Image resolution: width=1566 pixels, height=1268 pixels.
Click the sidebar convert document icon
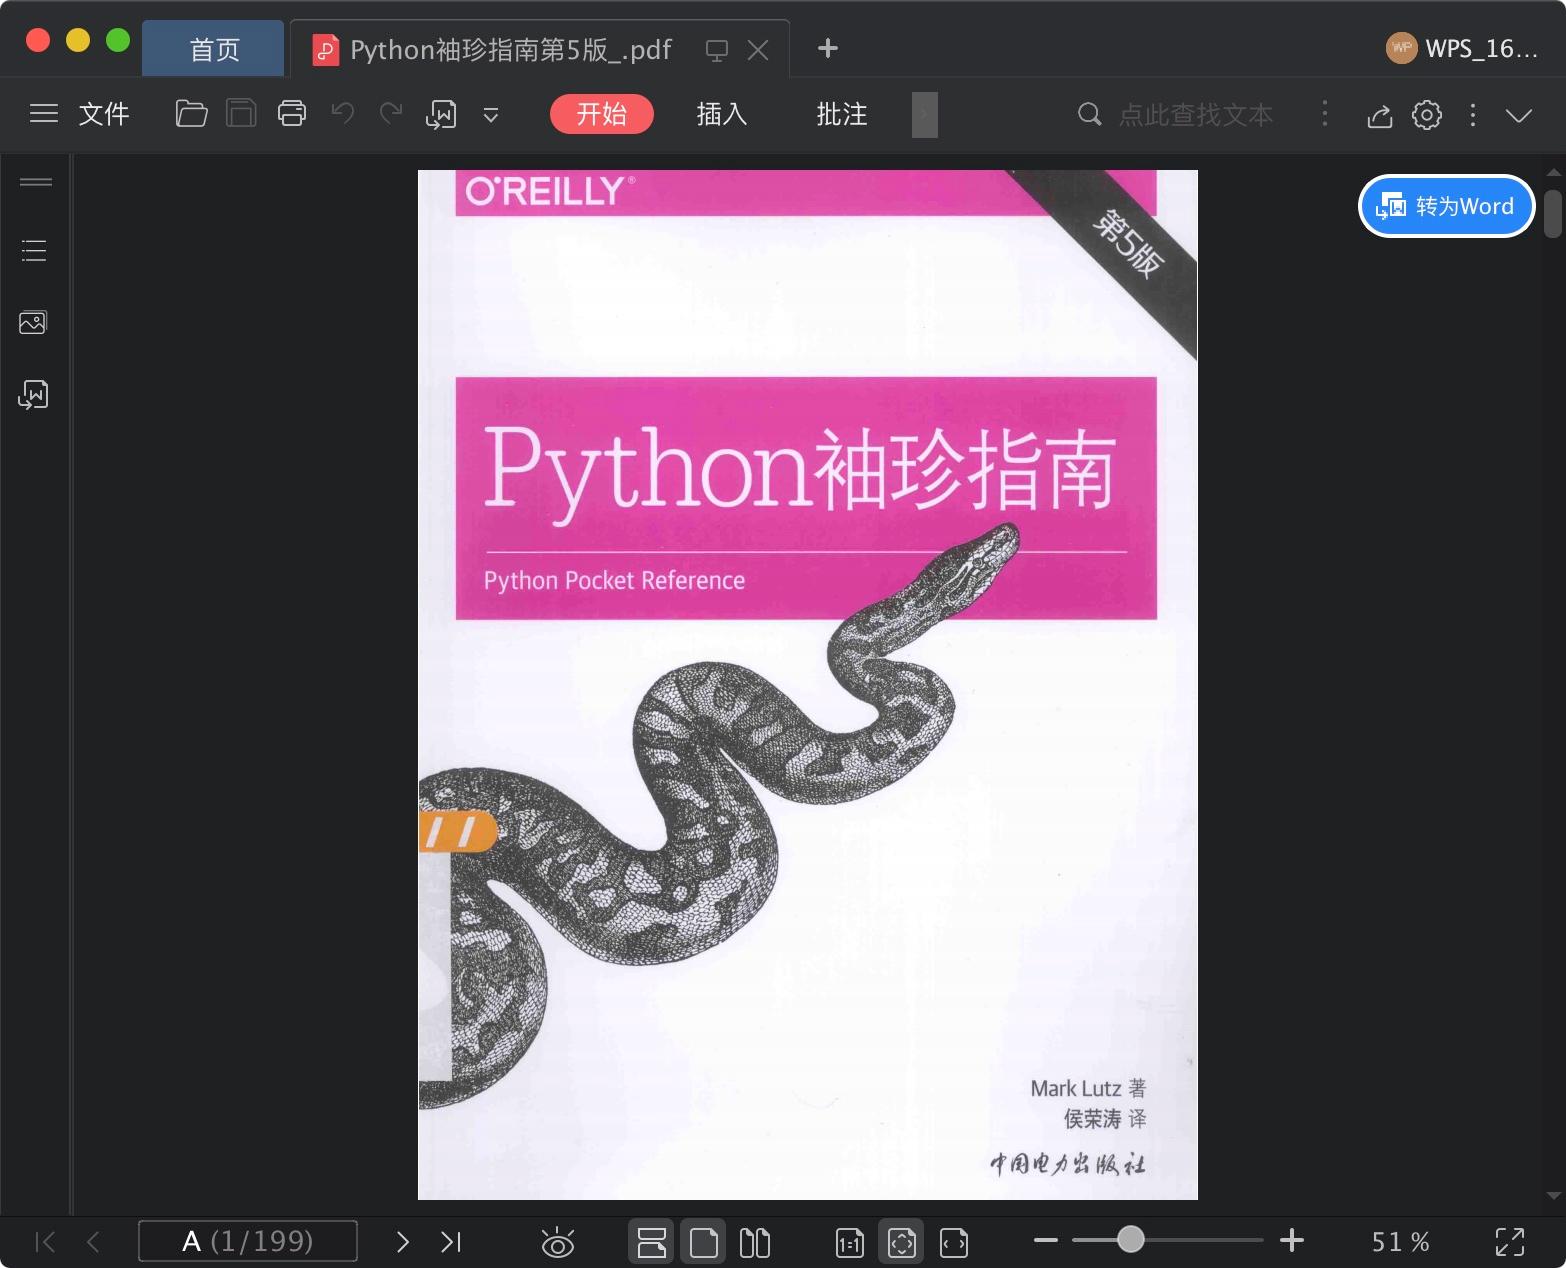[x=33, y=395]
